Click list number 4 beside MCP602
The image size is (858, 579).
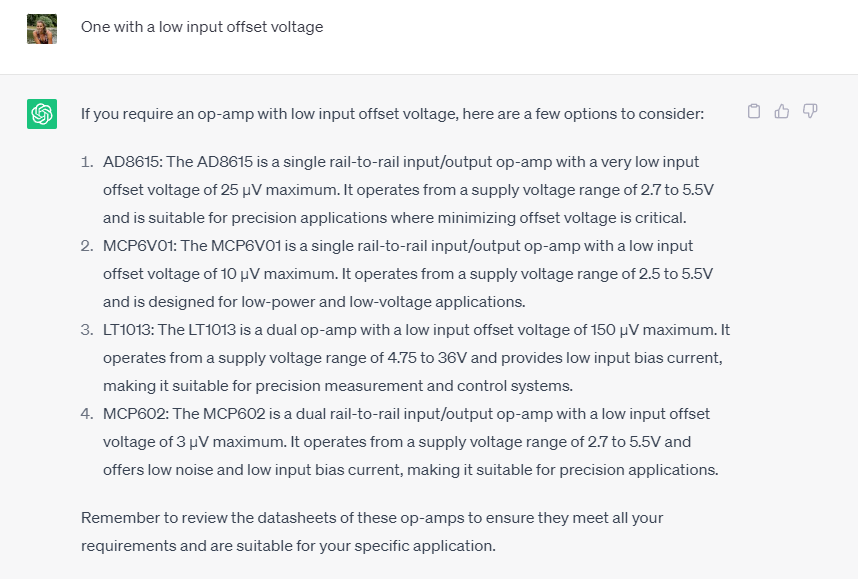point(87,414)
